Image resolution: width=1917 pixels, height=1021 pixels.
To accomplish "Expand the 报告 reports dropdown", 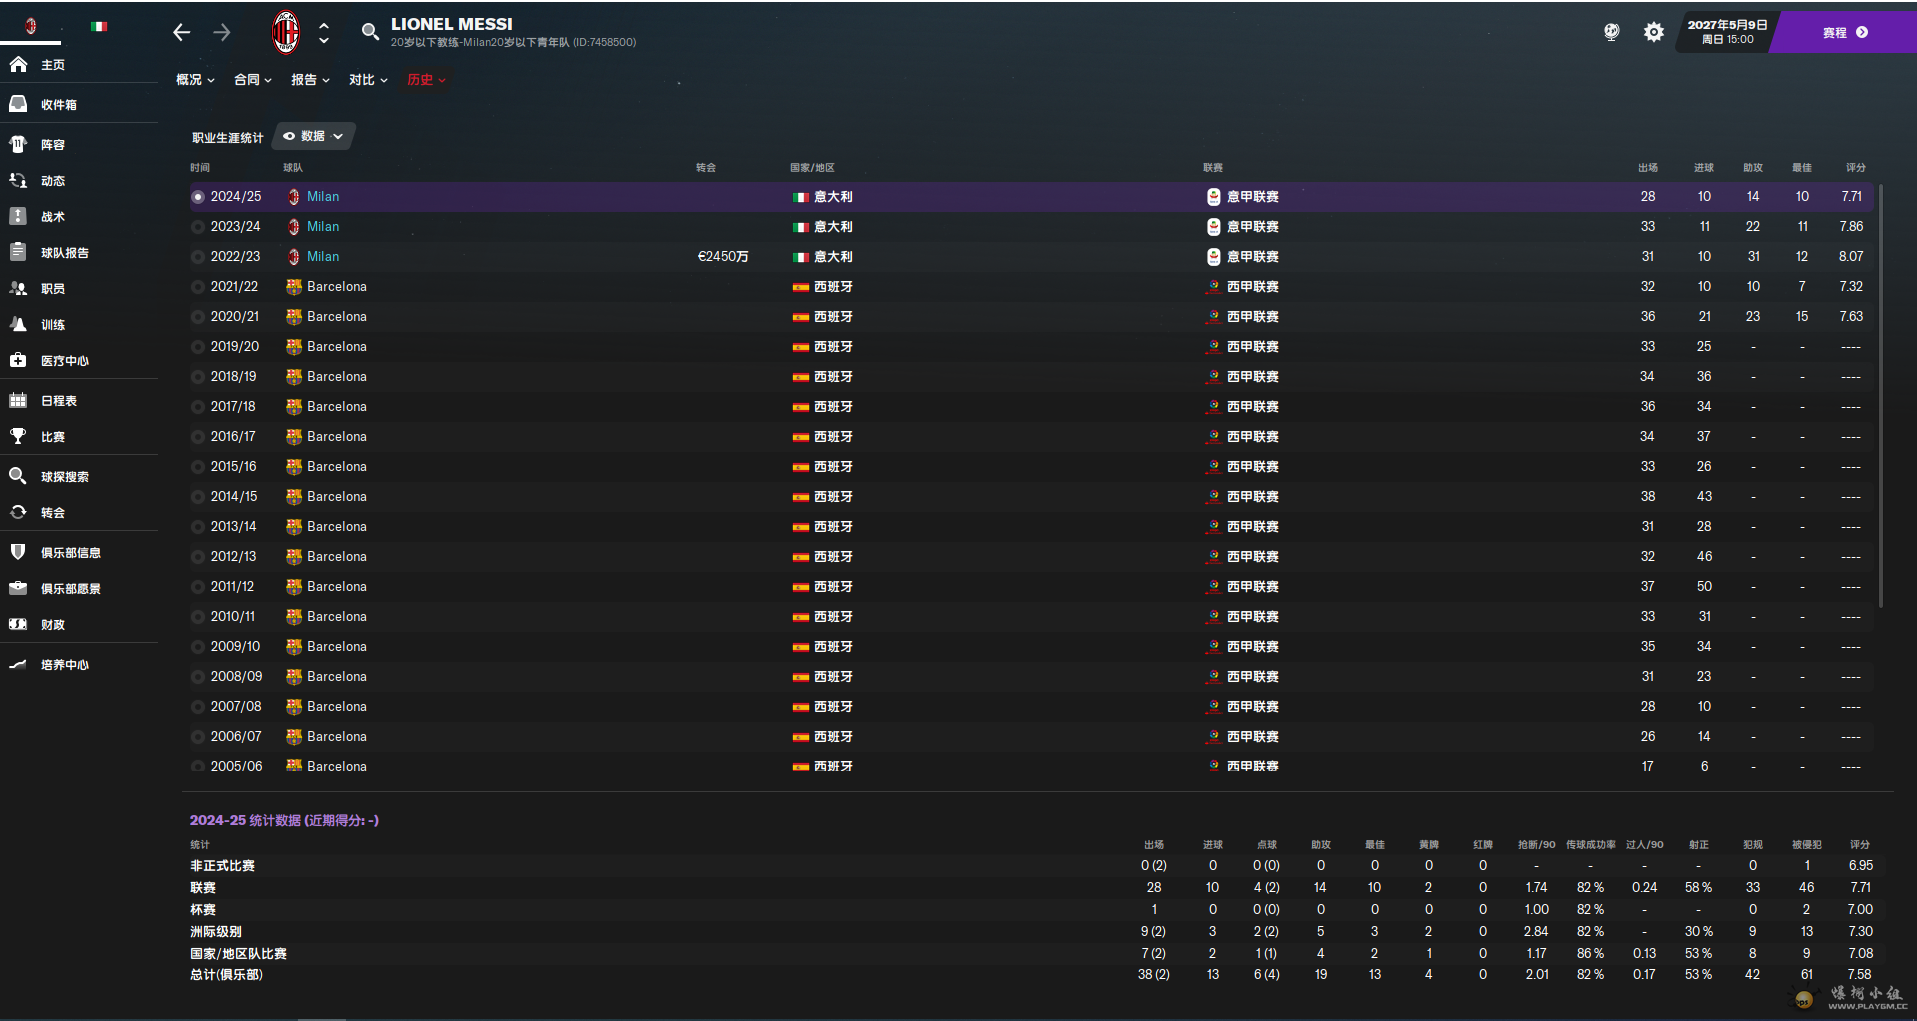I will (x=310, y=80).
